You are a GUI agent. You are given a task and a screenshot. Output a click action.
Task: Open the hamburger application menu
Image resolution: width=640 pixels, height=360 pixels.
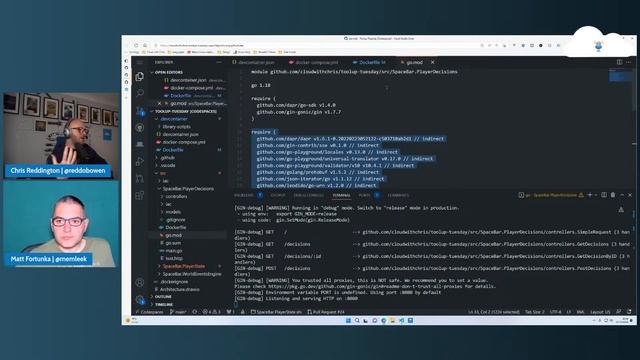click(x=140, y=62)
